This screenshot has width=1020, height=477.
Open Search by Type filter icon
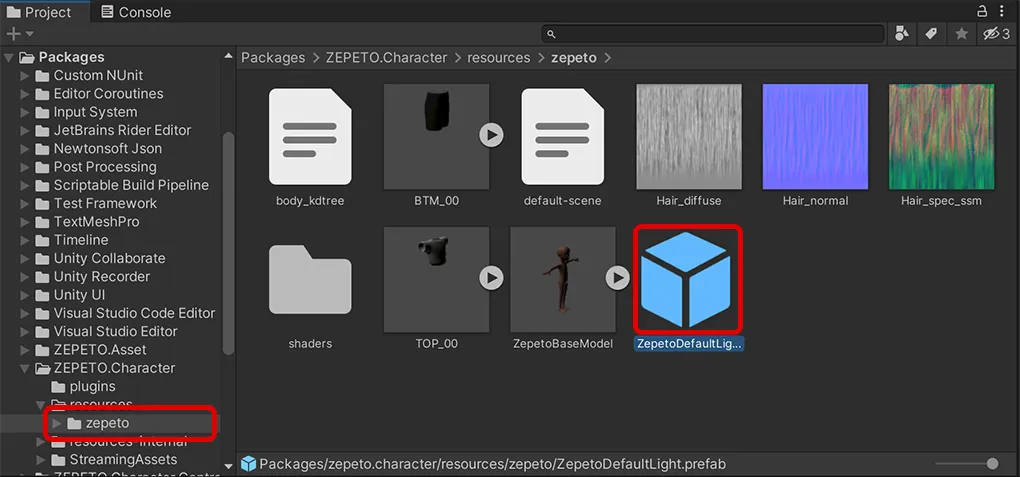(x=902, y=34)
